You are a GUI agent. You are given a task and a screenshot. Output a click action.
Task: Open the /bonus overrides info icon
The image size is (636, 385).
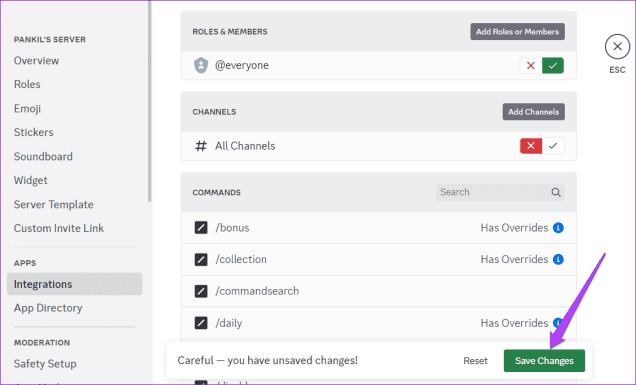coord(558,228)
